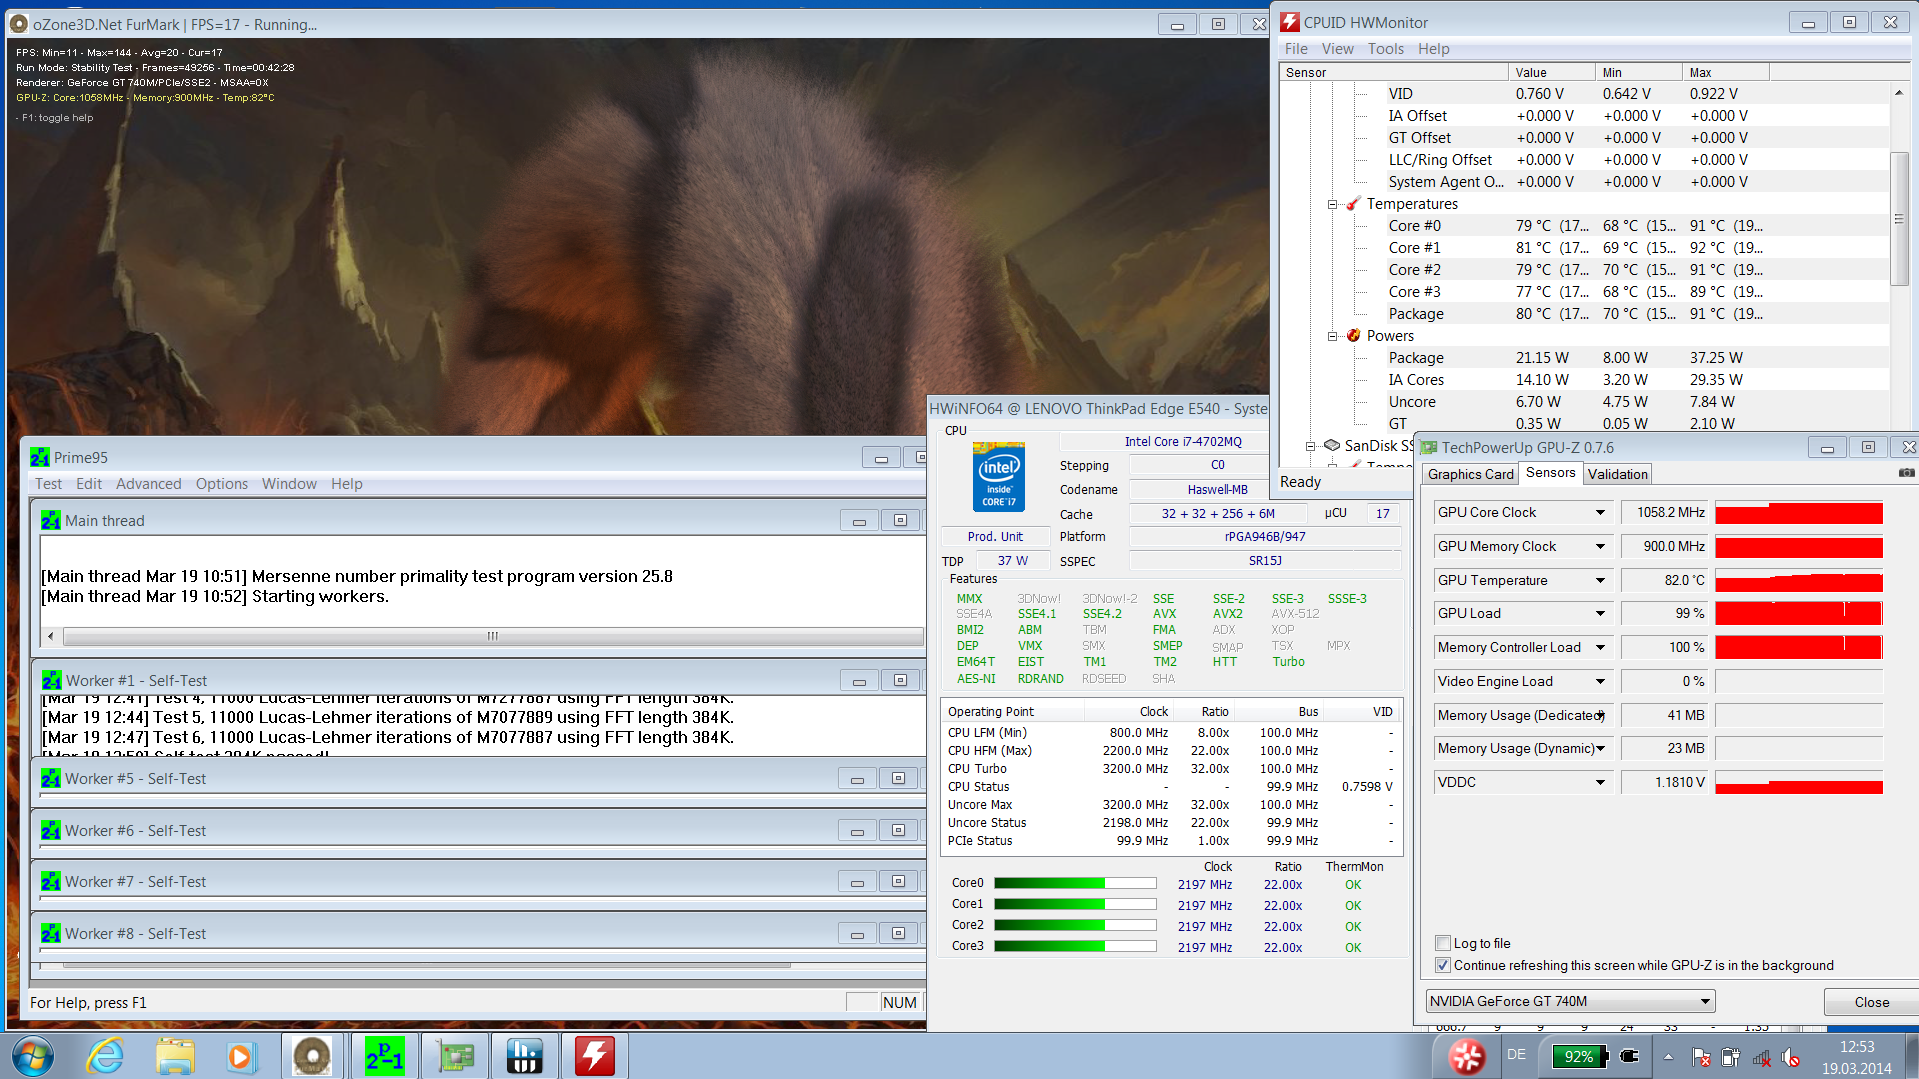The width and height of the screenshot is (1919, 1079).
Task: Click the Core0 green load bar in HWiNFO64
Action: [1075, 883]
